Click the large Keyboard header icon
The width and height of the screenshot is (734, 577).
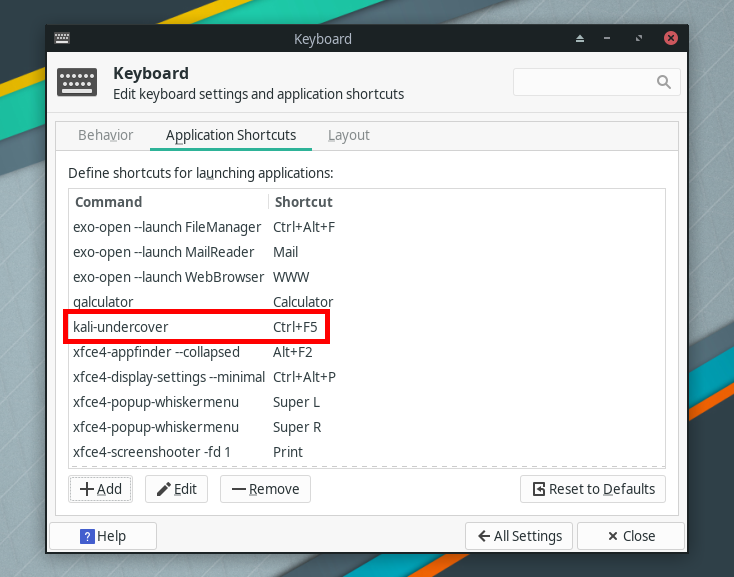[77, 82]
